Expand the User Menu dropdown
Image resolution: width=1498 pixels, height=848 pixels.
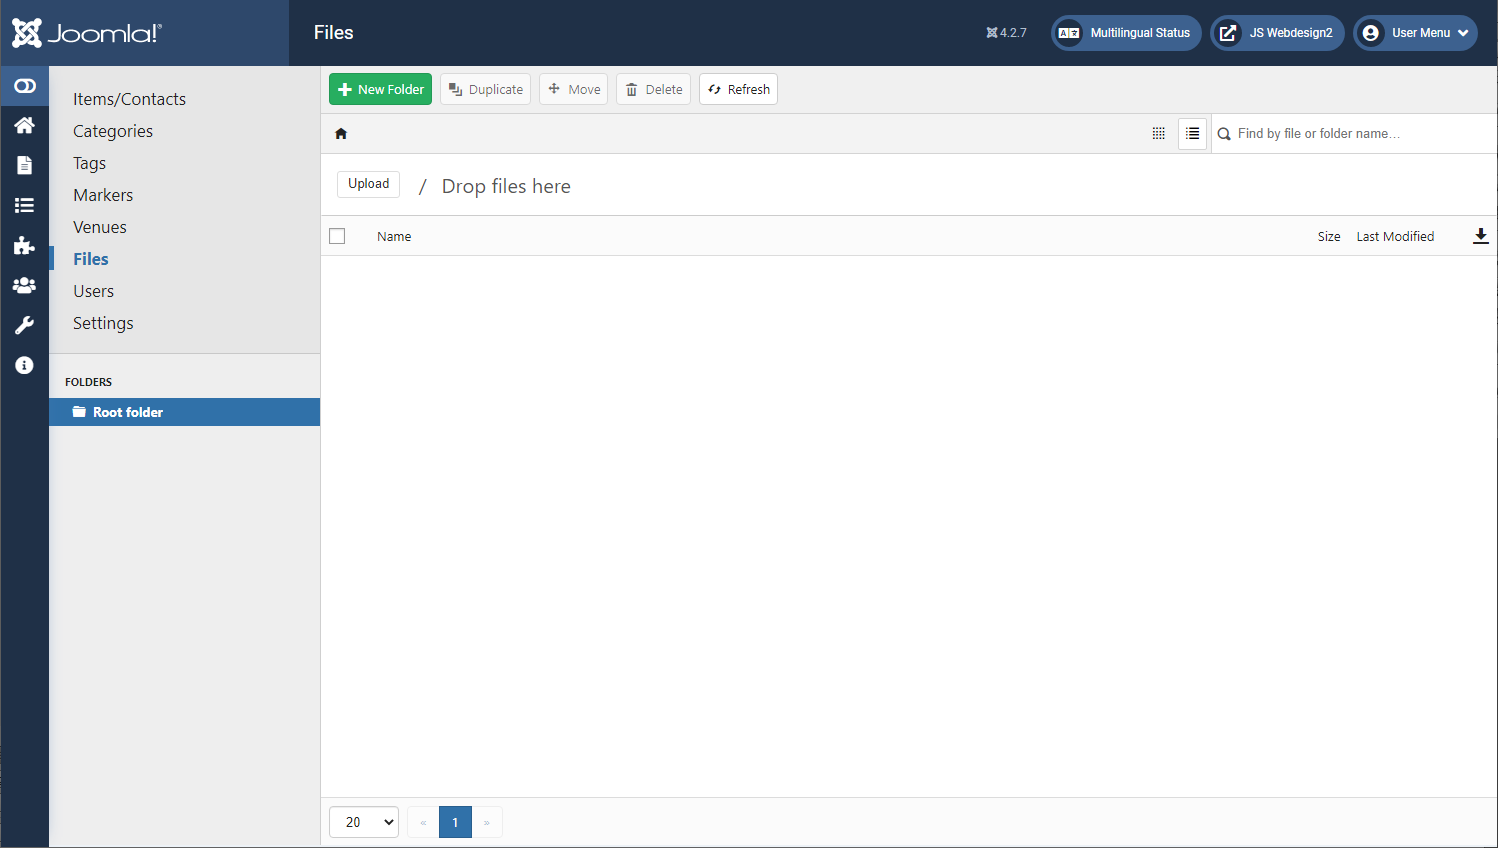point(1415,33)
